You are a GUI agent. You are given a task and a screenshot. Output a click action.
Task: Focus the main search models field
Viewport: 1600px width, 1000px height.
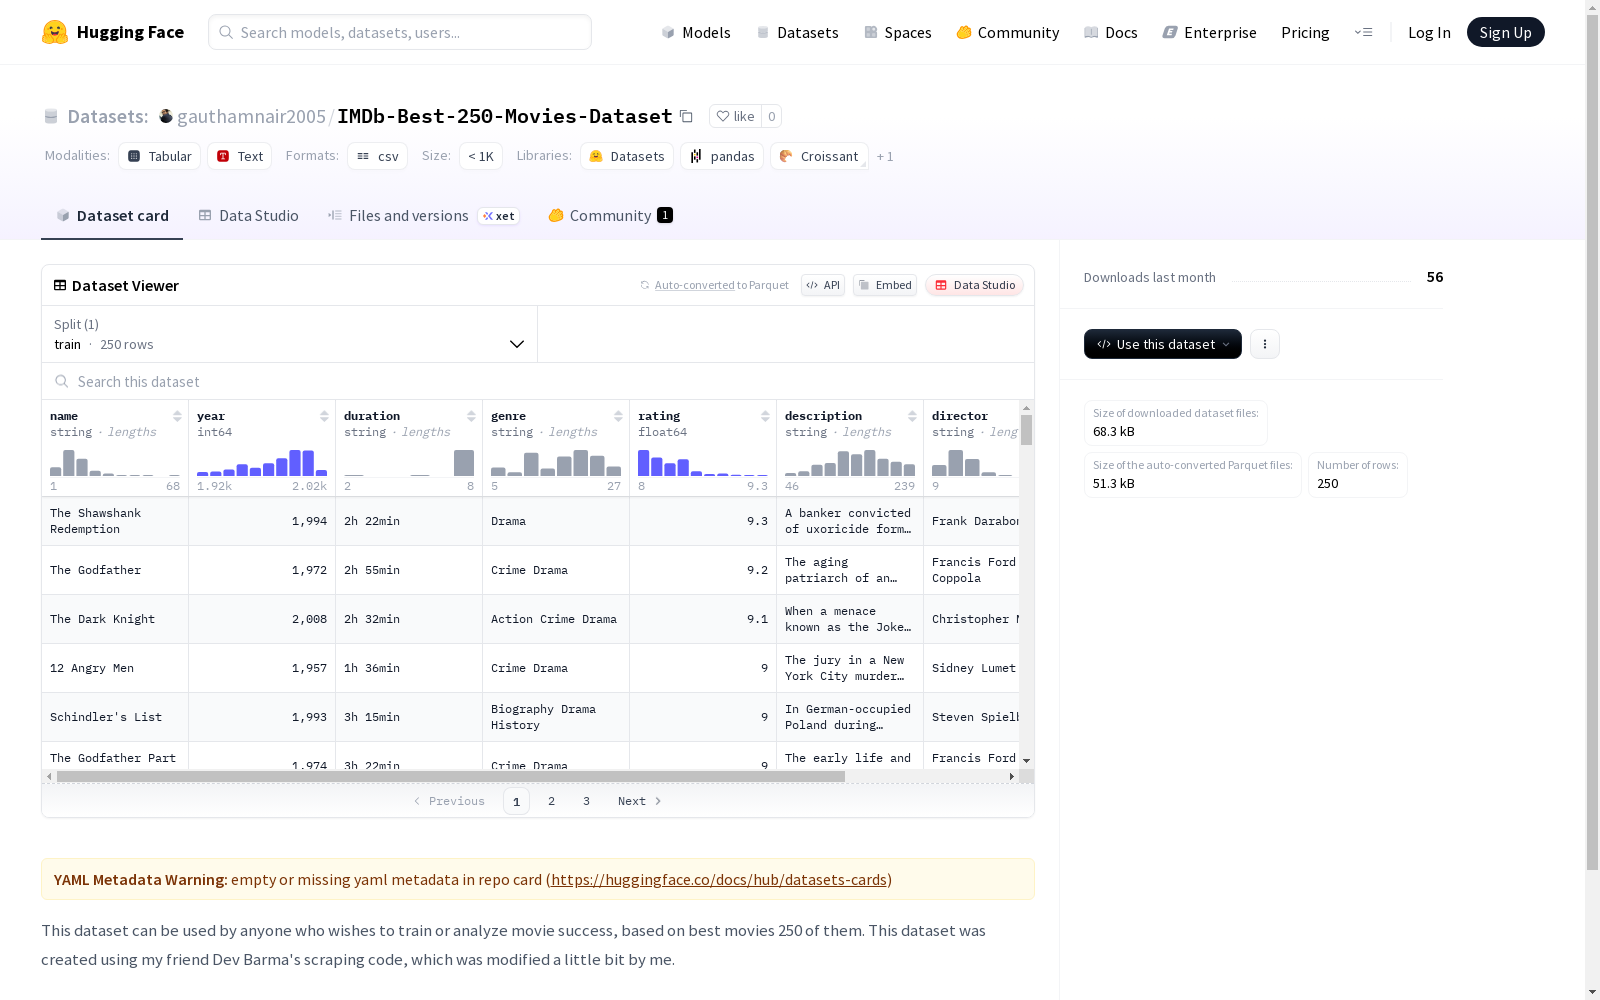tap(400, 32)
